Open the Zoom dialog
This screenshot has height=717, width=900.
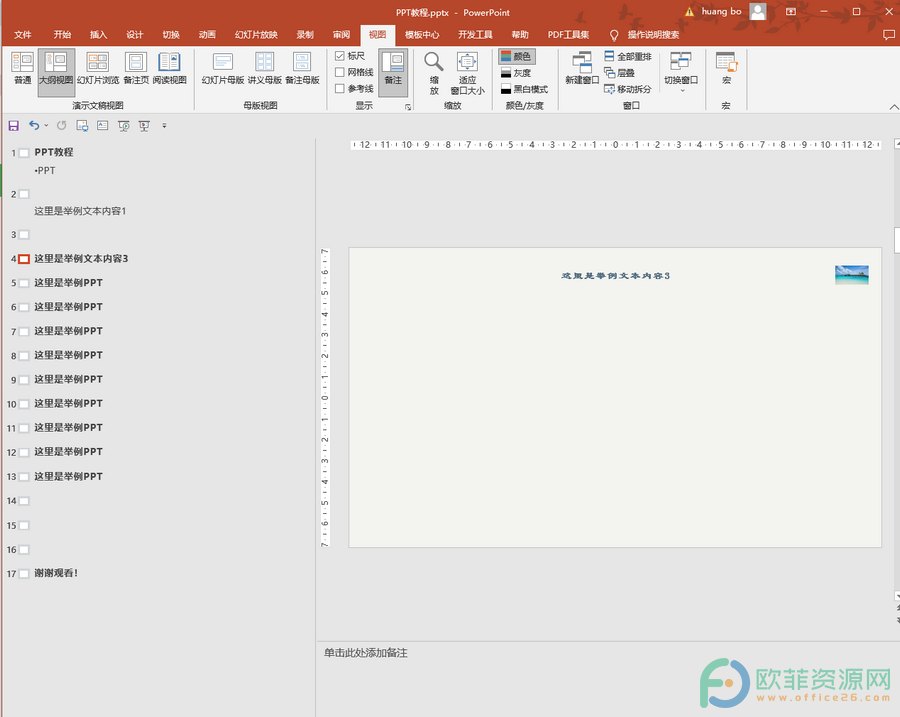click(x=434, y=73)
